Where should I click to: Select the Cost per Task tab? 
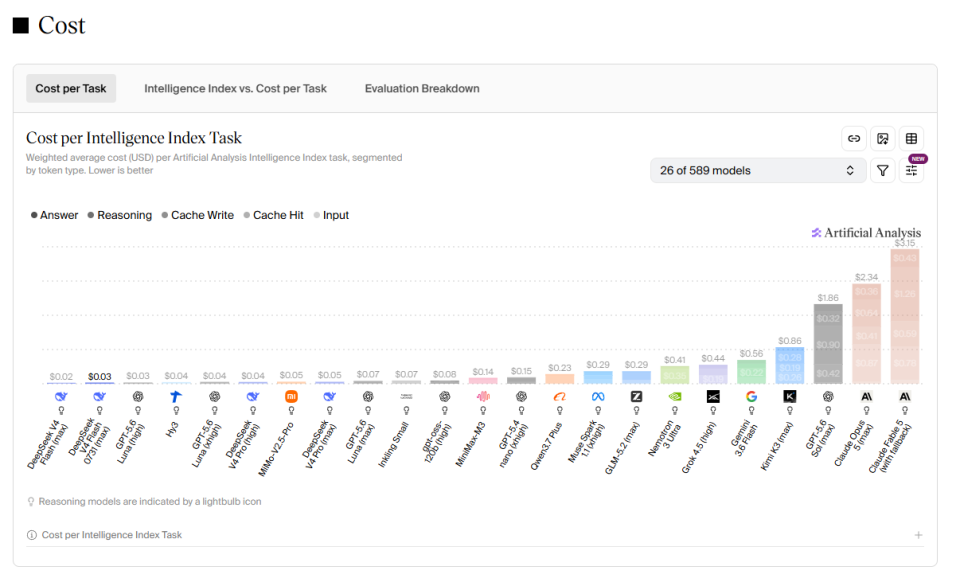click(71, 89)
